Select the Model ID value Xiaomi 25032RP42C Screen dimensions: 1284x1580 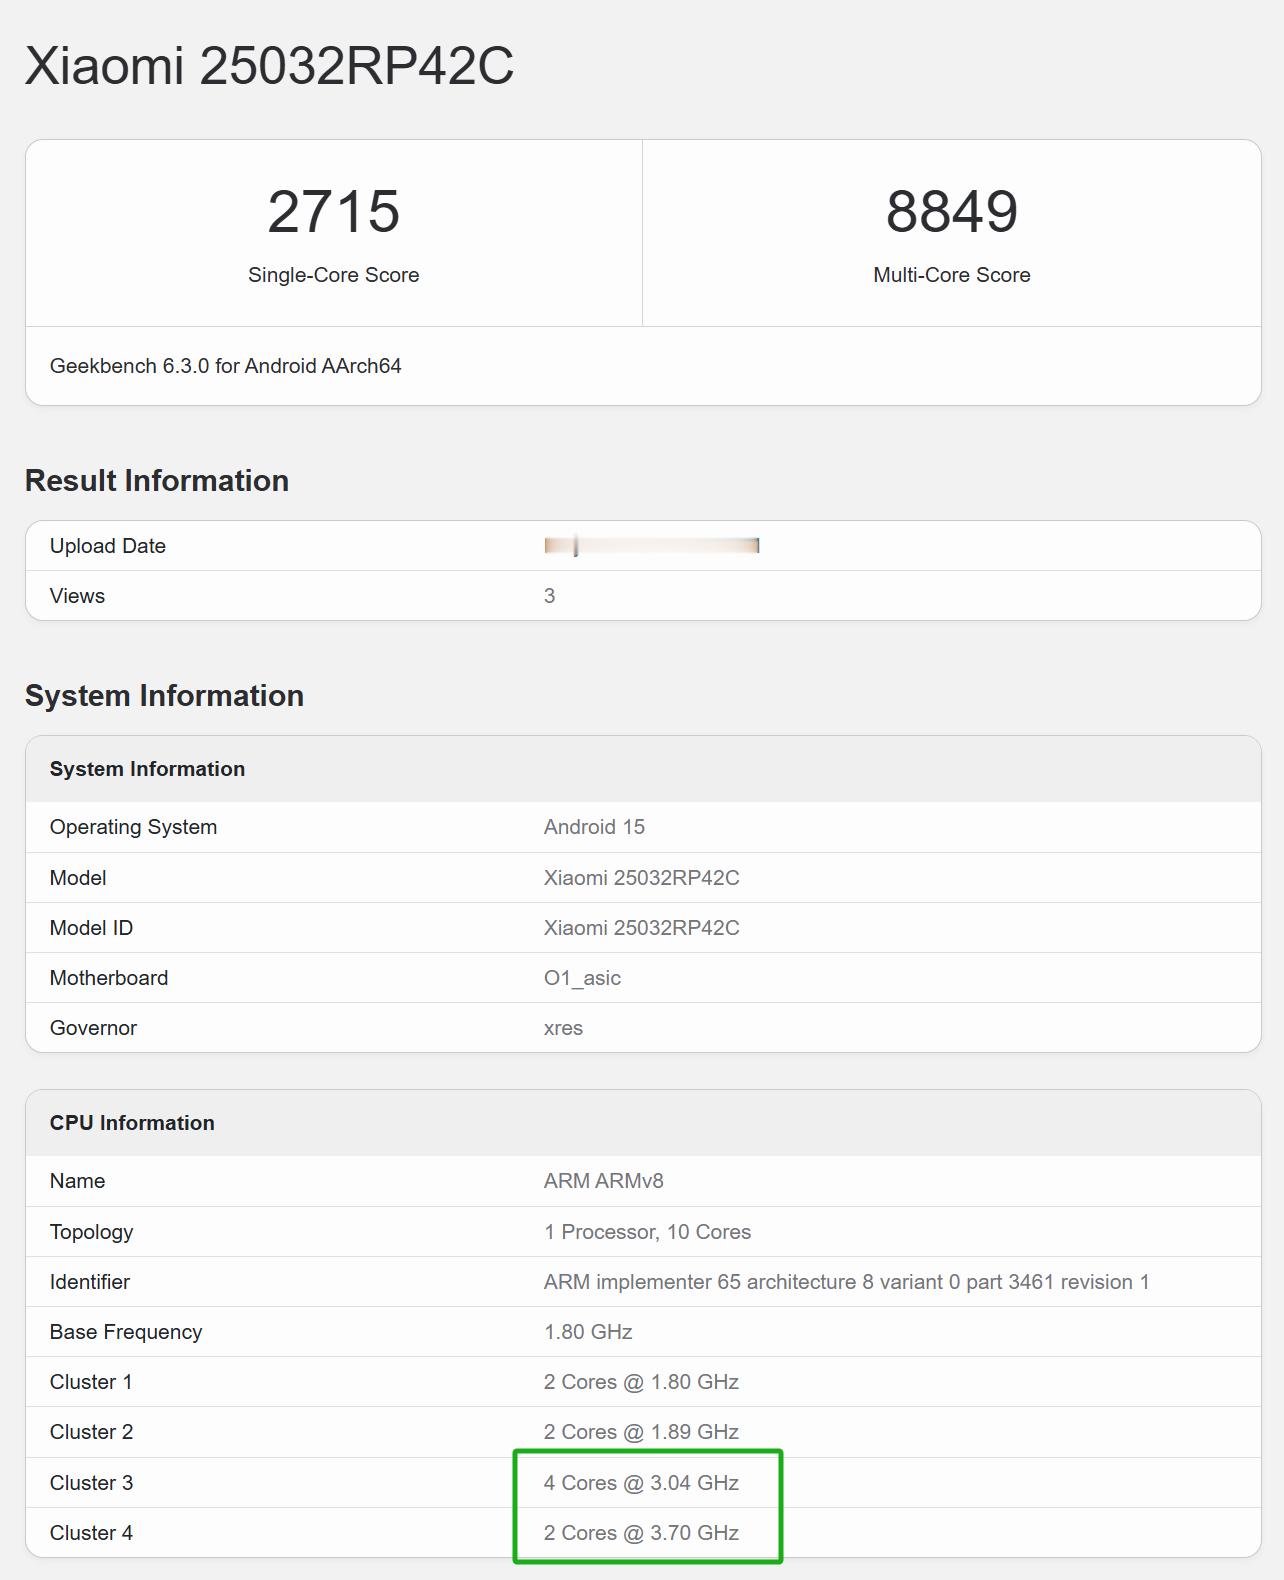642,928
